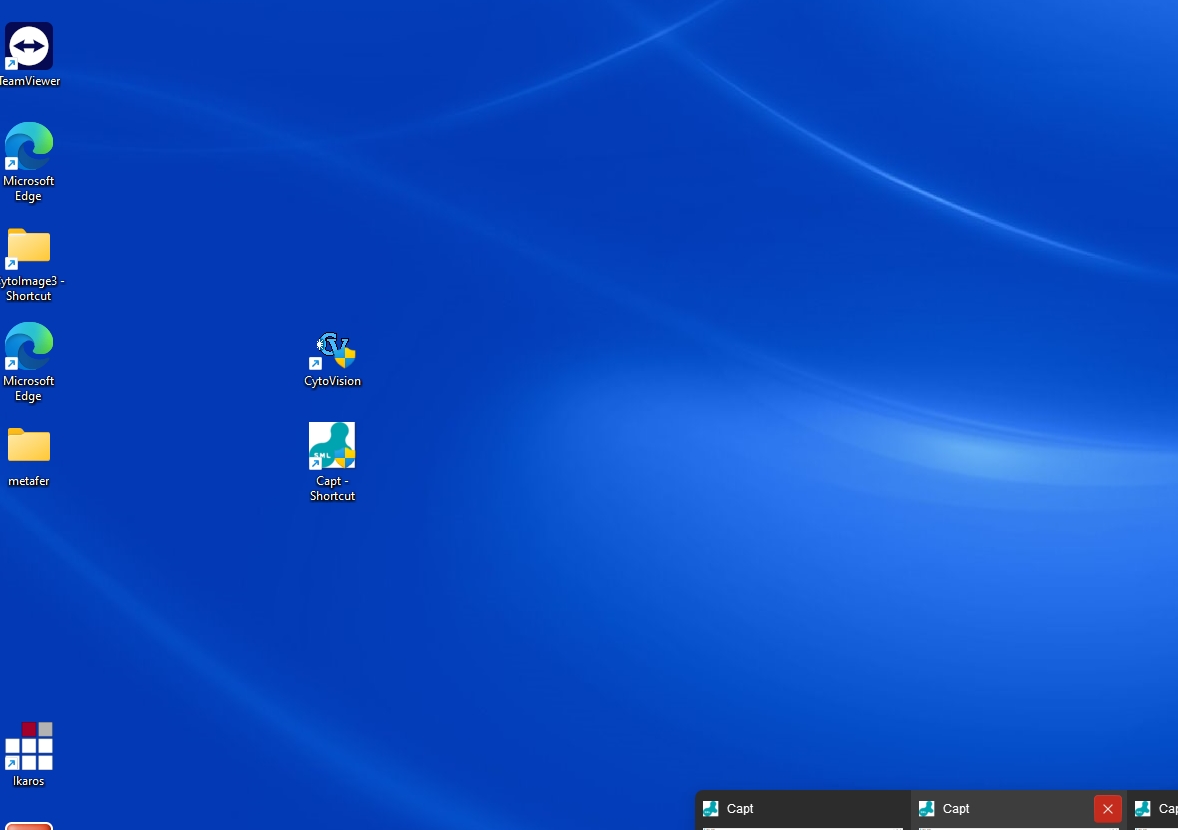
Task: Click the partially visible orange icon below Ikaros
Action: click(x=29, y=825)
